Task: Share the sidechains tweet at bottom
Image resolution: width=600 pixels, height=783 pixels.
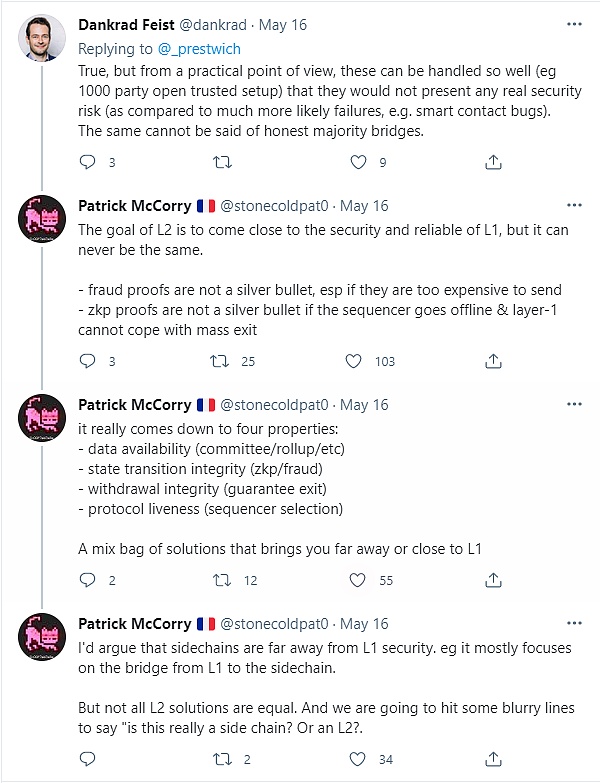Action: coord(493,759)
